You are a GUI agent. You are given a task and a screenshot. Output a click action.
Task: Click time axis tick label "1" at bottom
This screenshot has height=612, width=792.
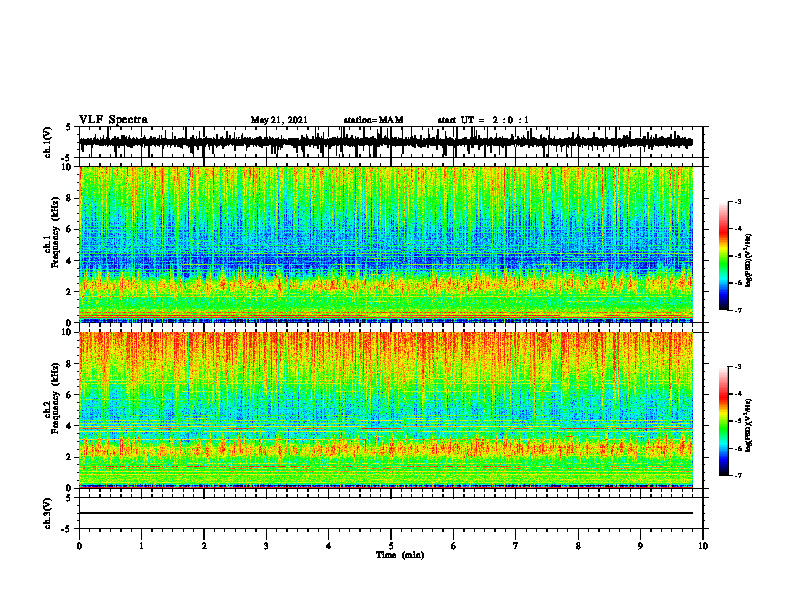(x=141, y=546)
